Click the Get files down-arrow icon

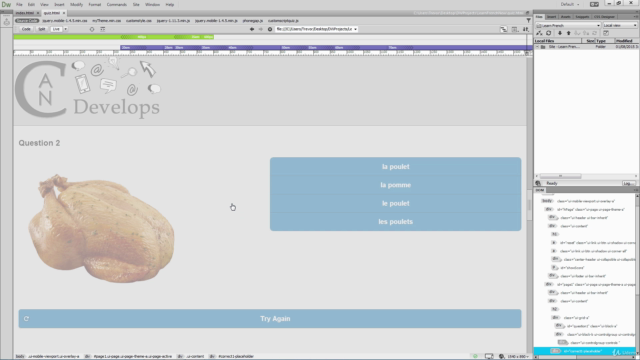coord(560,33)
